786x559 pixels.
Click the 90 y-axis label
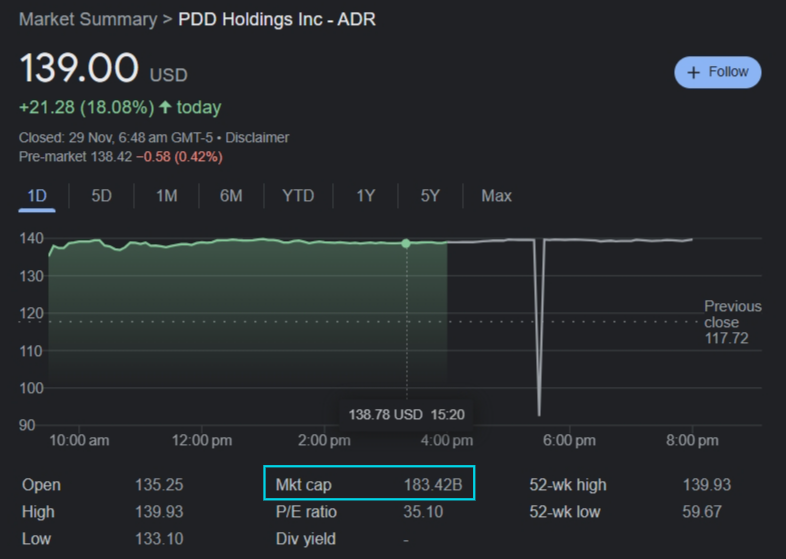point(27,426)
